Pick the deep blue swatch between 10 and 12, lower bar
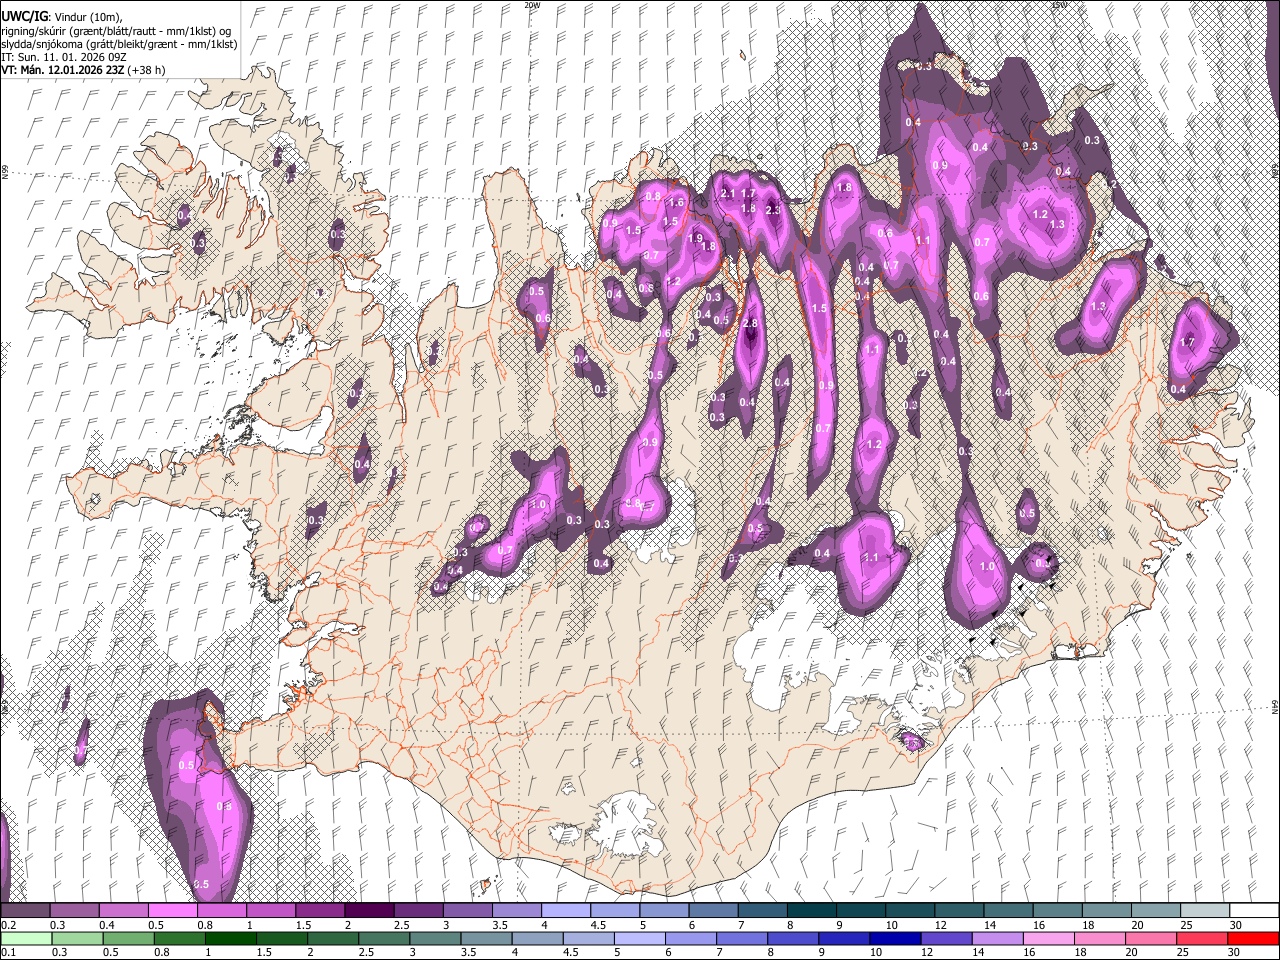The width and height of the screenshot is (1280, 960). [x=896, y=938]
